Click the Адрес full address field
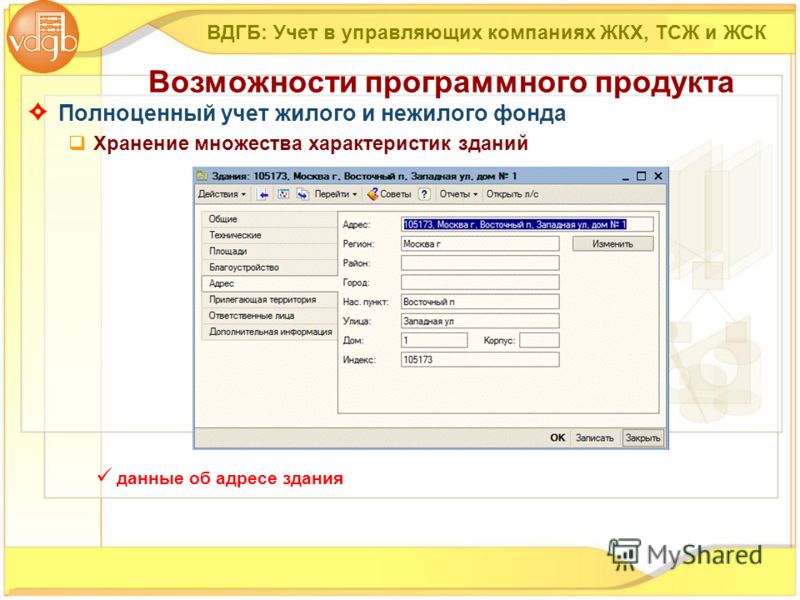 [x=527, y=224]
